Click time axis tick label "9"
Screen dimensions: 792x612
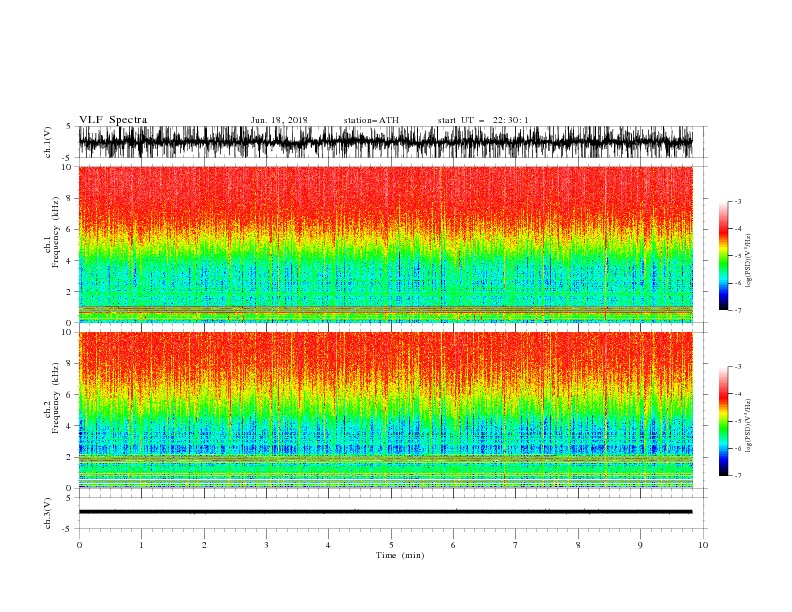point(640,545)
